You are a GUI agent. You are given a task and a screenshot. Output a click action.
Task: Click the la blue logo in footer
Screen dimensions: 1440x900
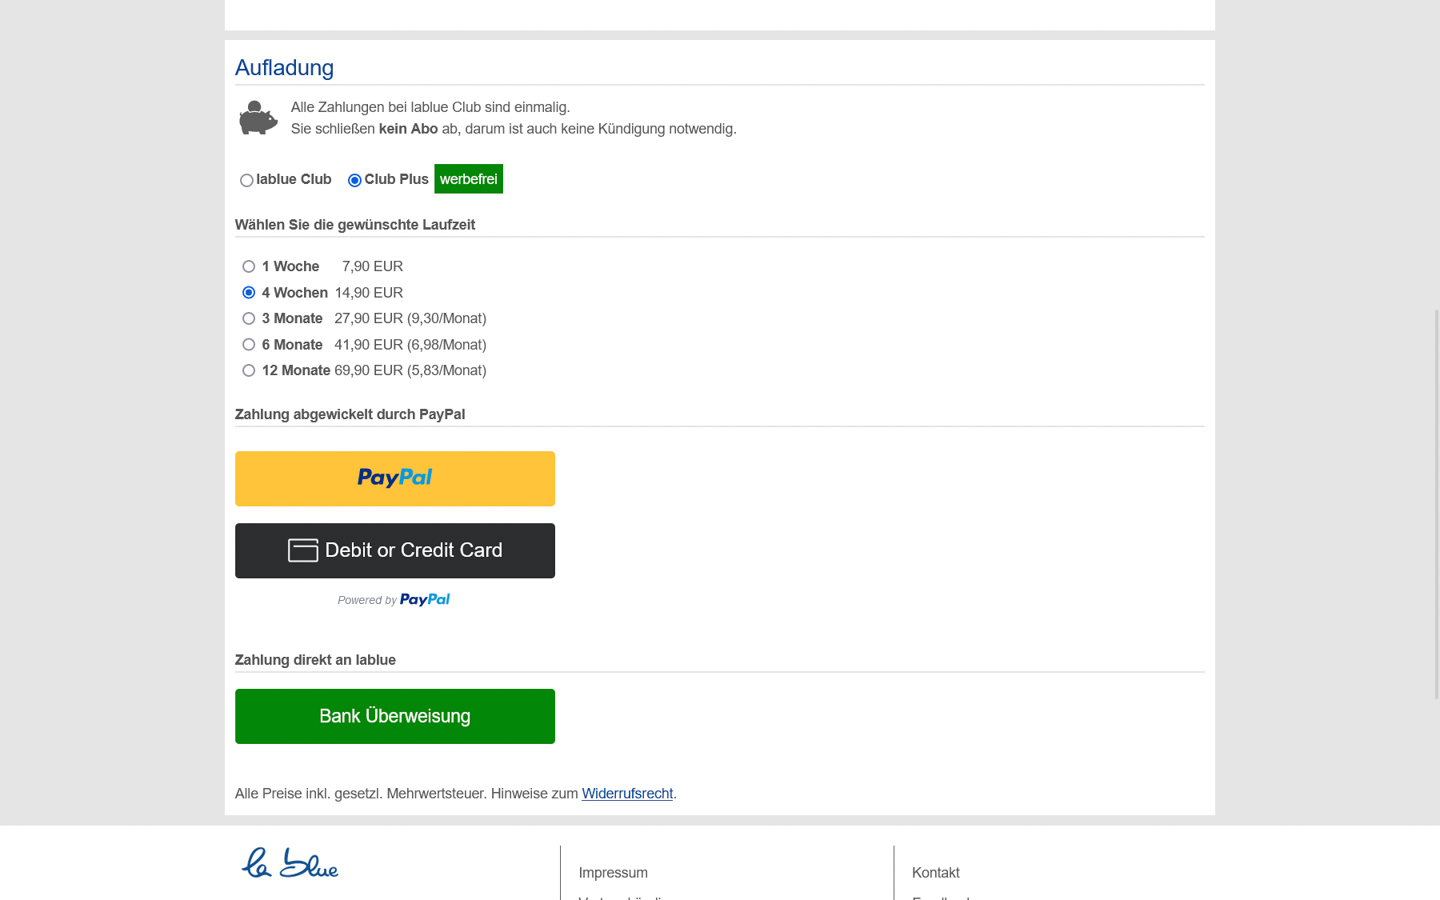point(290,863)
